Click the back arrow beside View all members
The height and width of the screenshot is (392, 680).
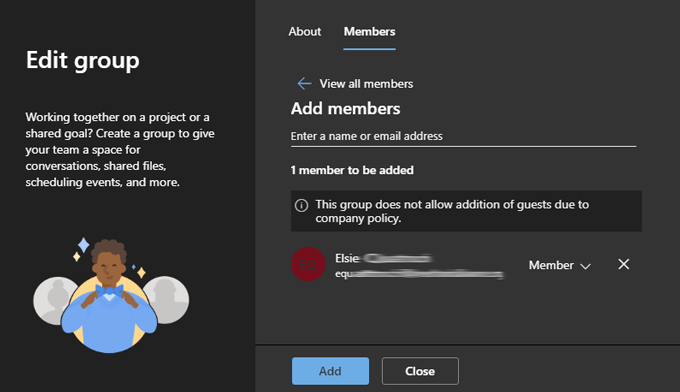[x=304, y=84]
